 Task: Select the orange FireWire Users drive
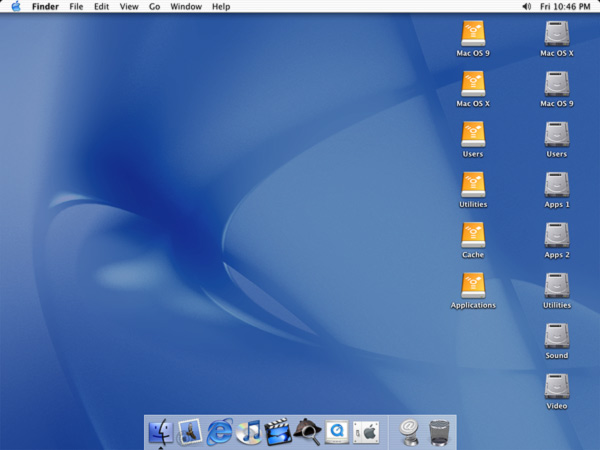point(473,134)
